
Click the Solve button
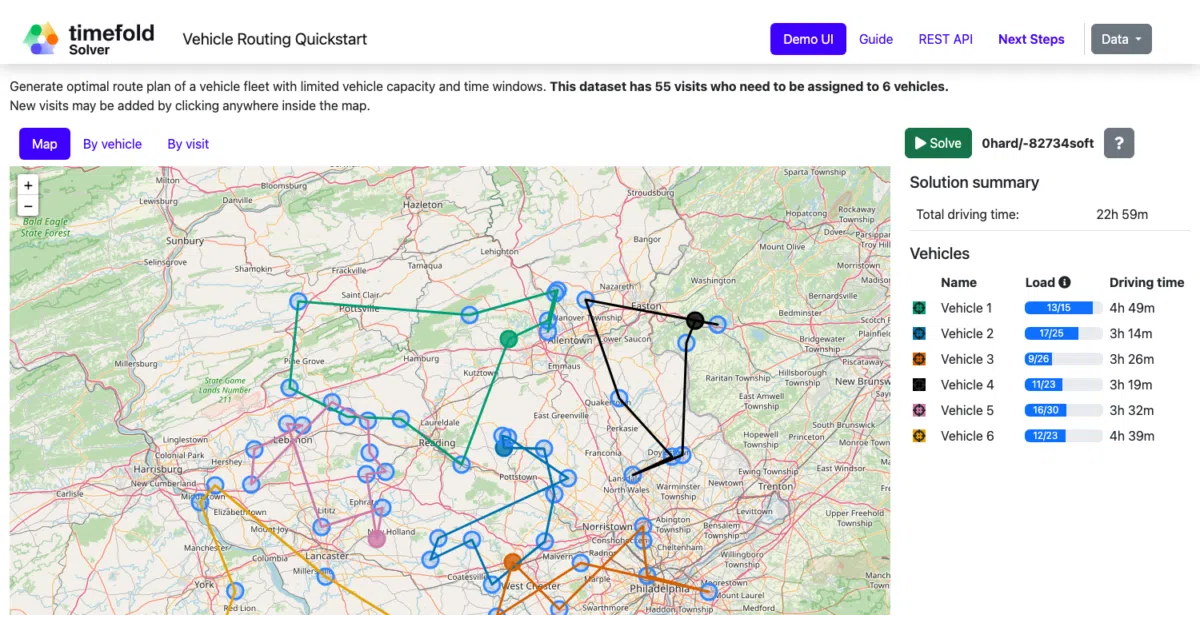938,143
